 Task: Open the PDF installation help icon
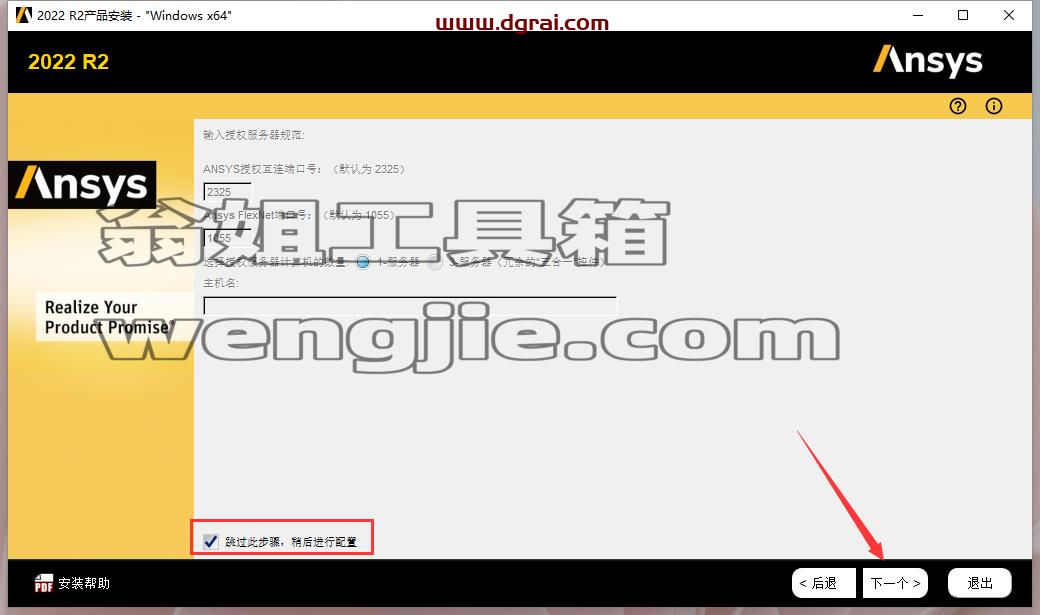44,582
